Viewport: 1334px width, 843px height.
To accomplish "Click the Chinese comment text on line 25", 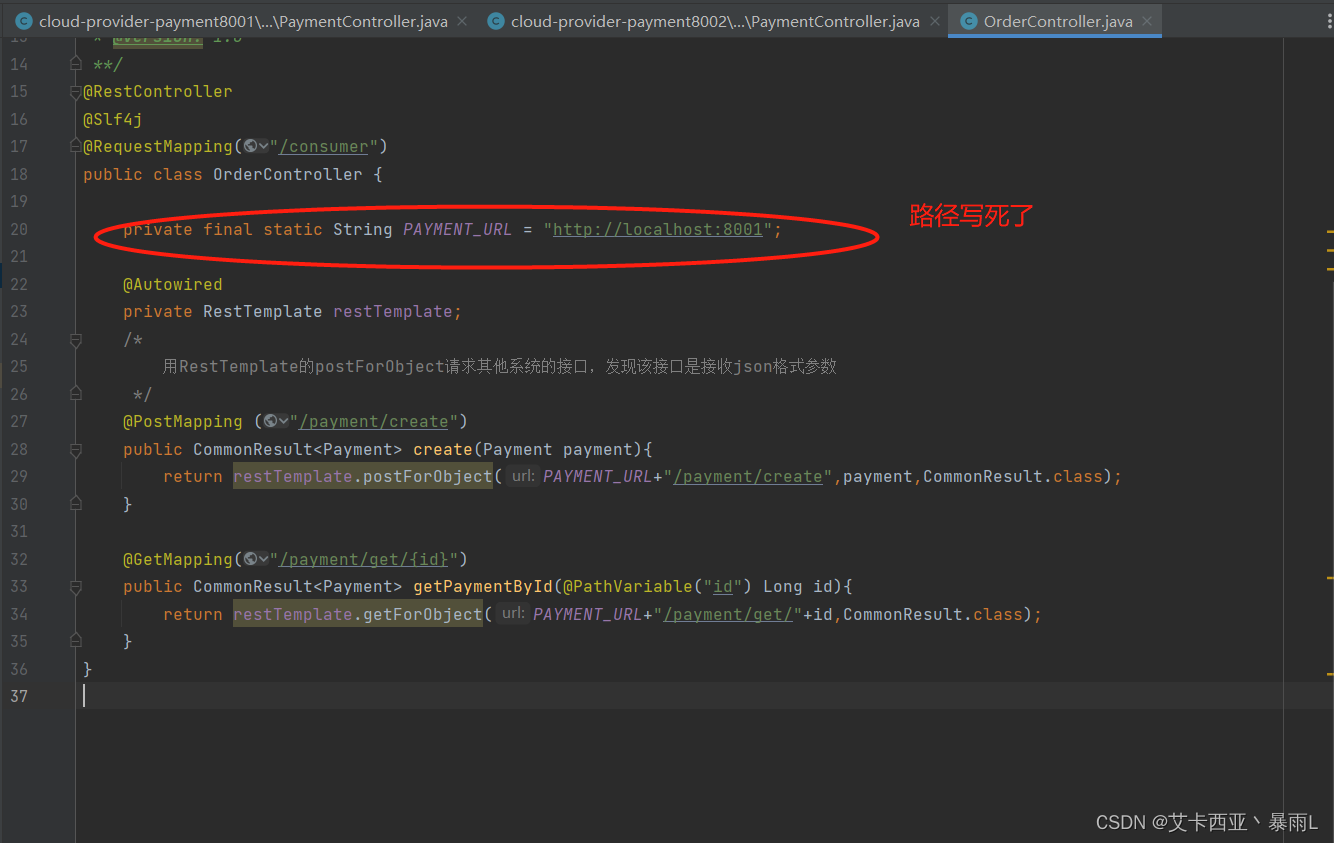I will 500,366.
